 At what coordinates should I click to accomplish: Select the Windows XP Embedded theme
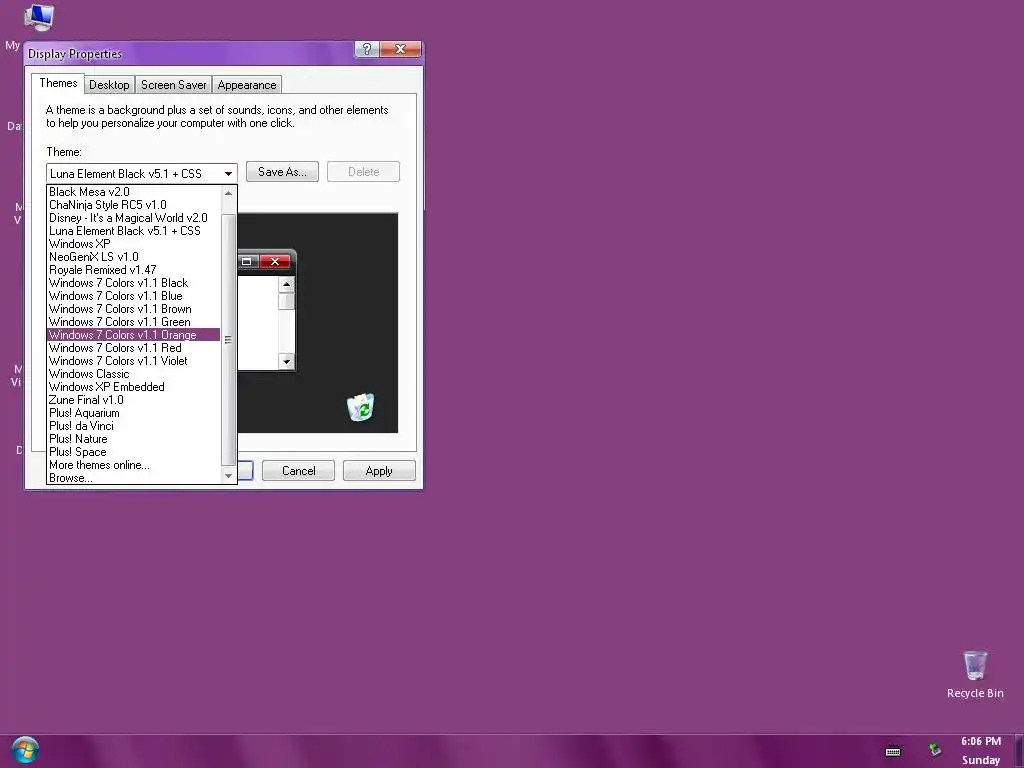tap(134, 387)
